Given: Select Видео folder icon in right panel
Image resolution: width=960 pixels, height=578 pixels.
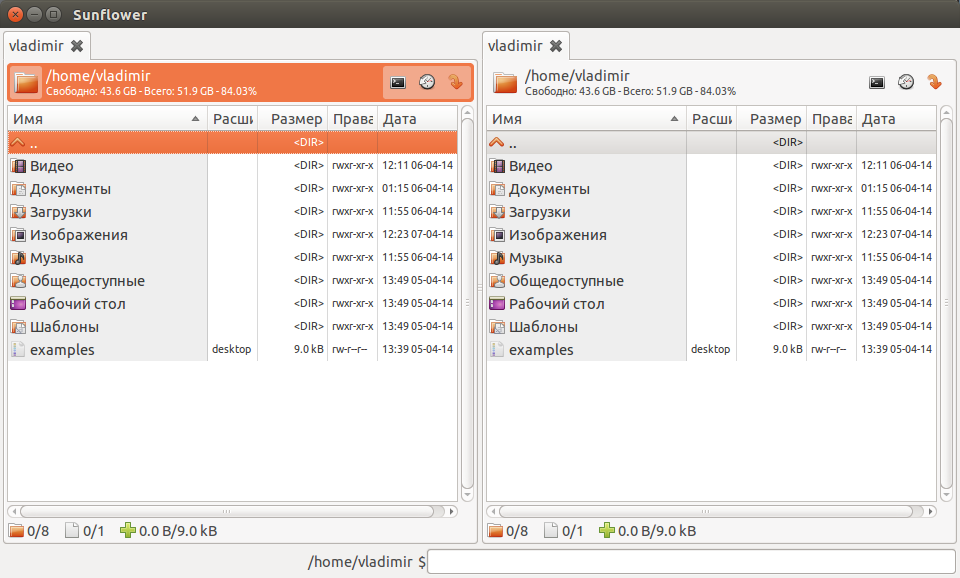Looking at the screenshot, I should [x=498, y=165].
